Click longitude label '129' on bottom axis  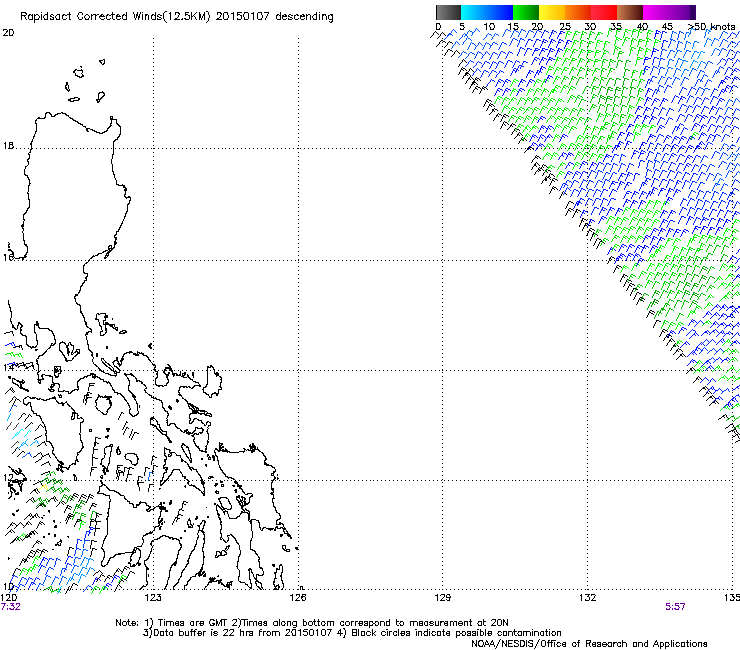tap(442, 597)
